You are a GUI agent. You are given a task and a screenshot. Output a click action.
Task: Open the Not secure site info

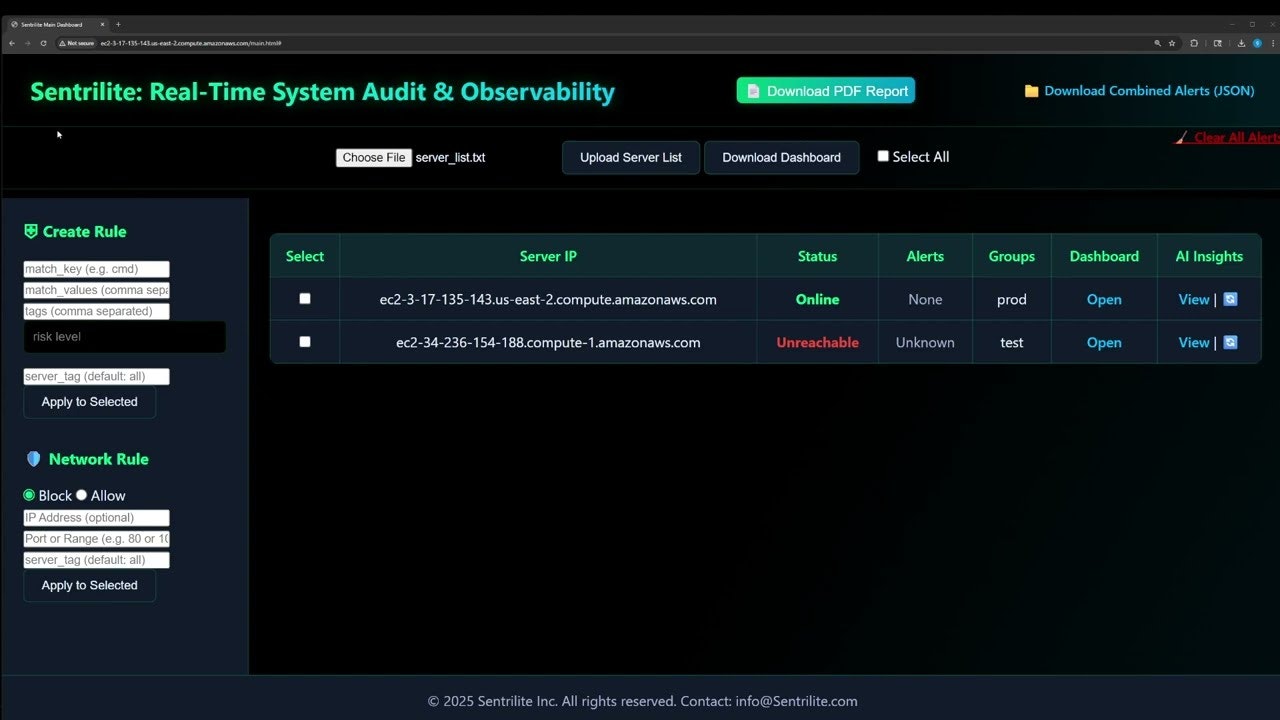77,43
